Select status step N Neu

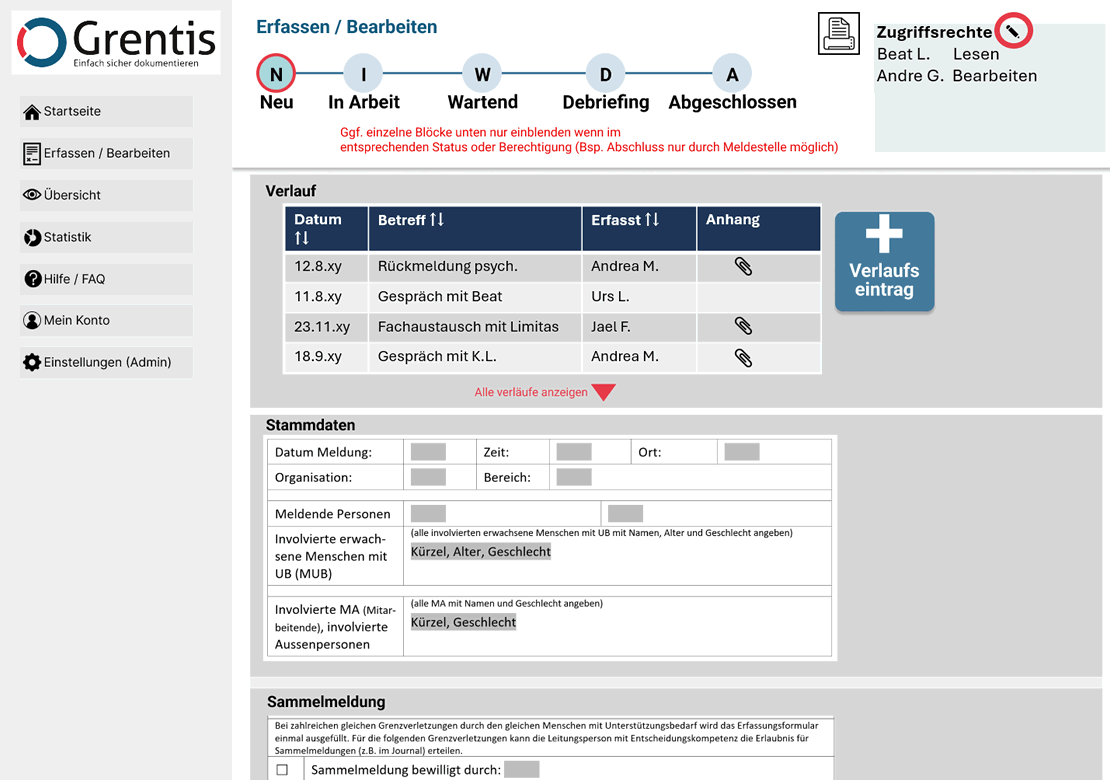click(276, 74)
